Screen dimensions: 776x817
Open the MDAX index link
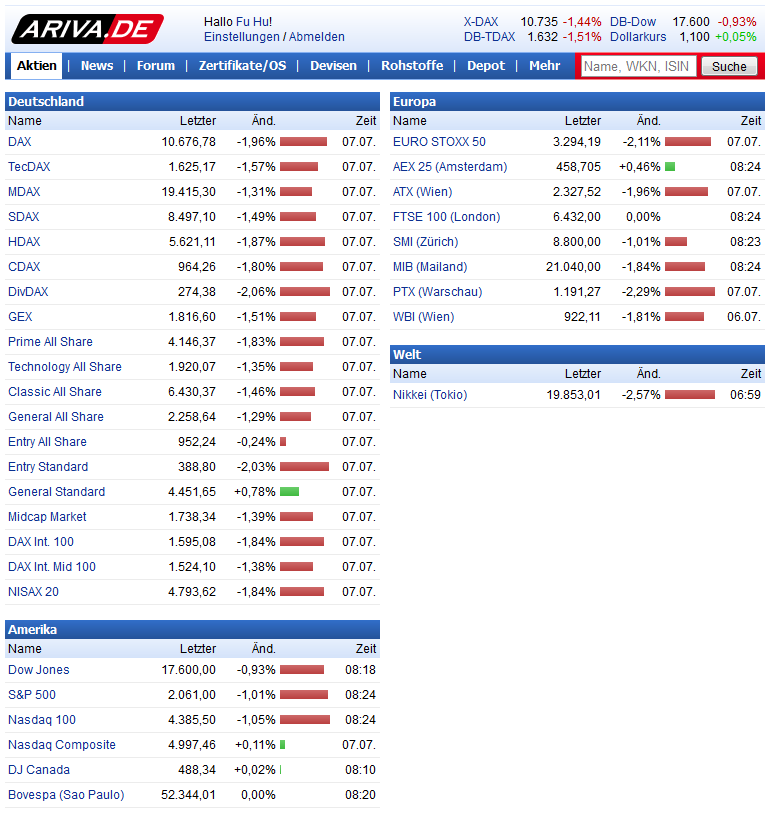pyautogui.click(x=24, y=192)
